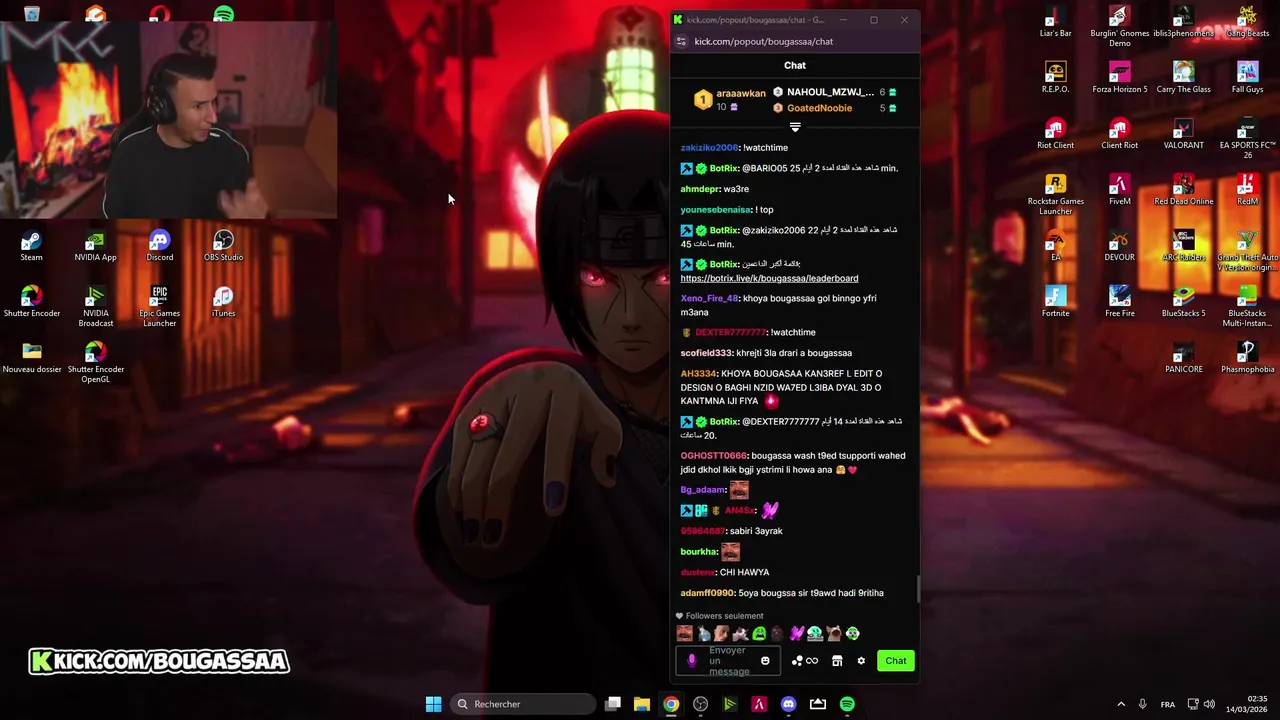Open the Burglin' Gnomes Demo shortcut

(x=1119, y=27)
